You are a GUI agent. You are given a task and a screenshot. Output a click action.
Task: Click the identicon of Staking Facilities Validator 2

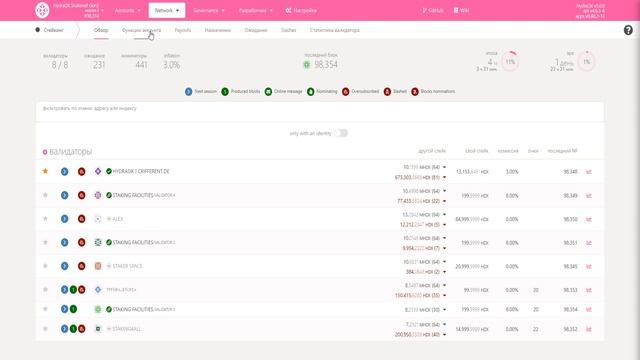98,242
